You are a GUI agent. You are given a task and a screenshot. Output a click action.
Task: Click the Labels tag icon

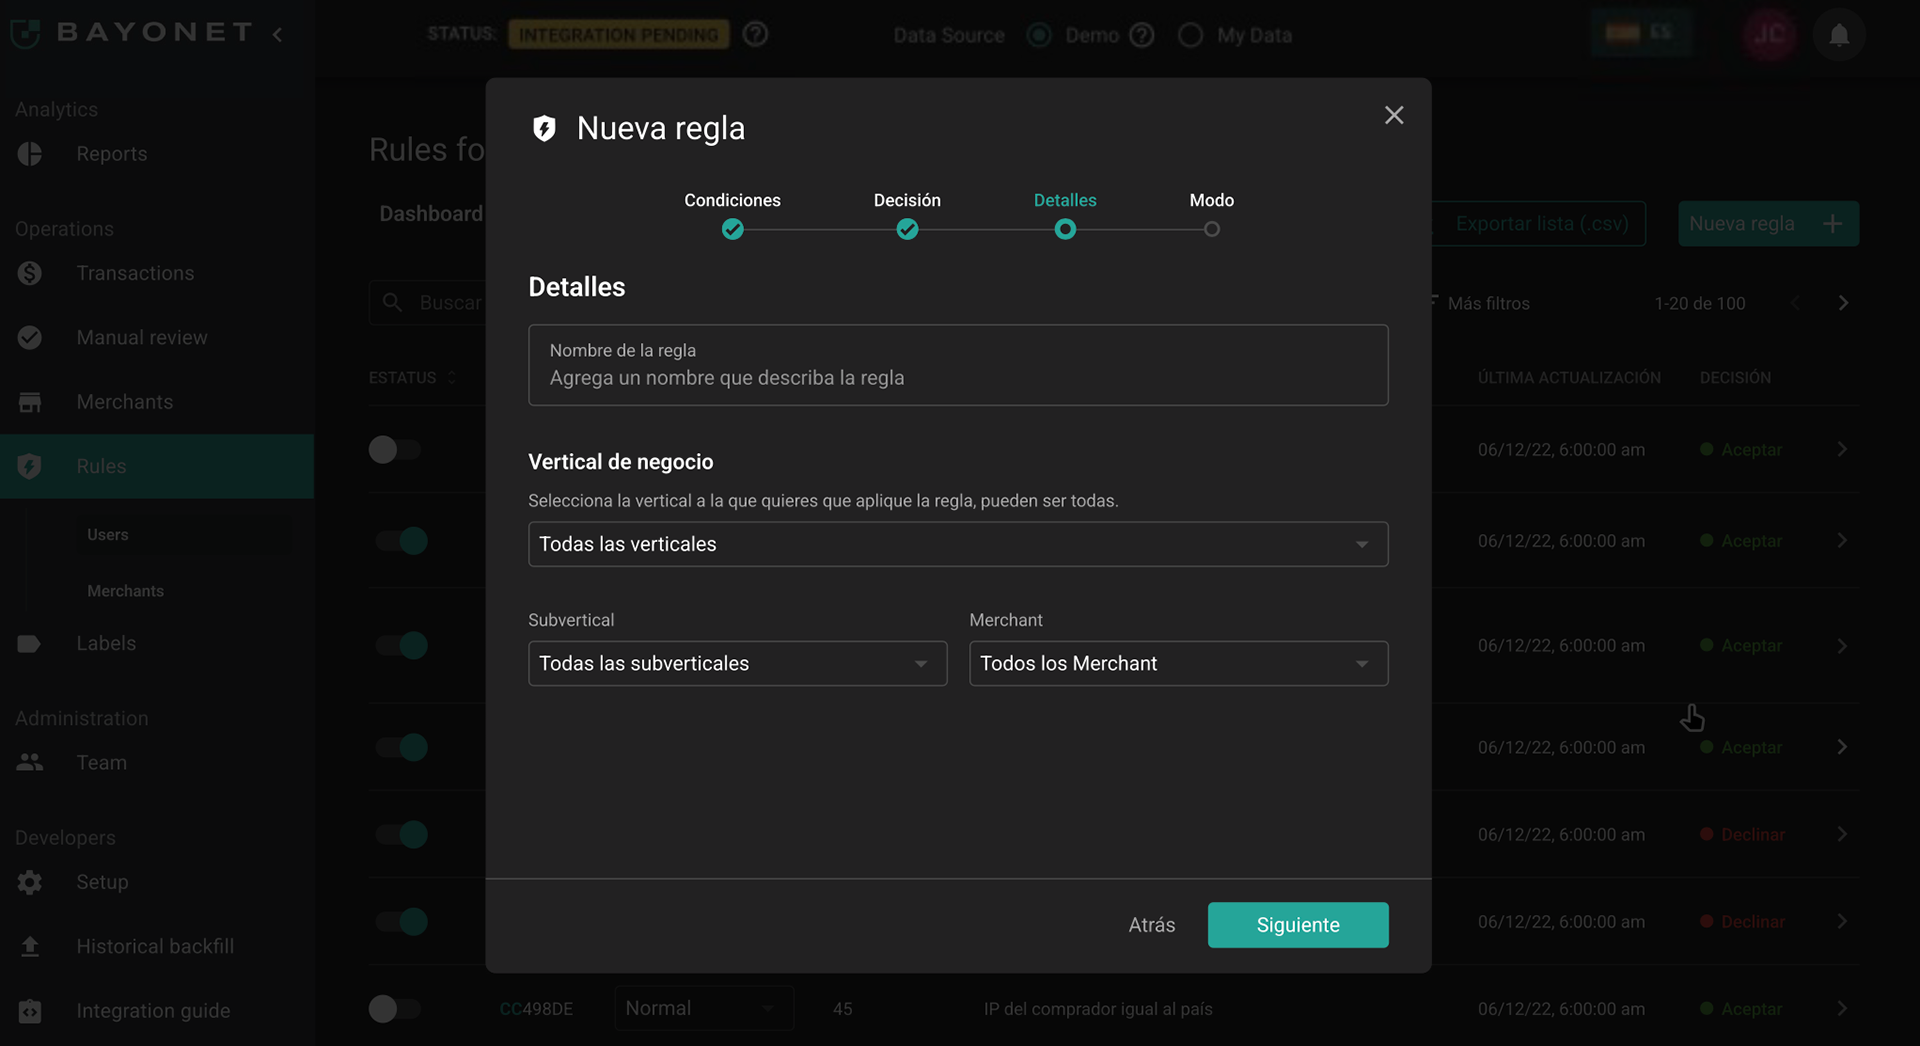[x=29, y=644]
